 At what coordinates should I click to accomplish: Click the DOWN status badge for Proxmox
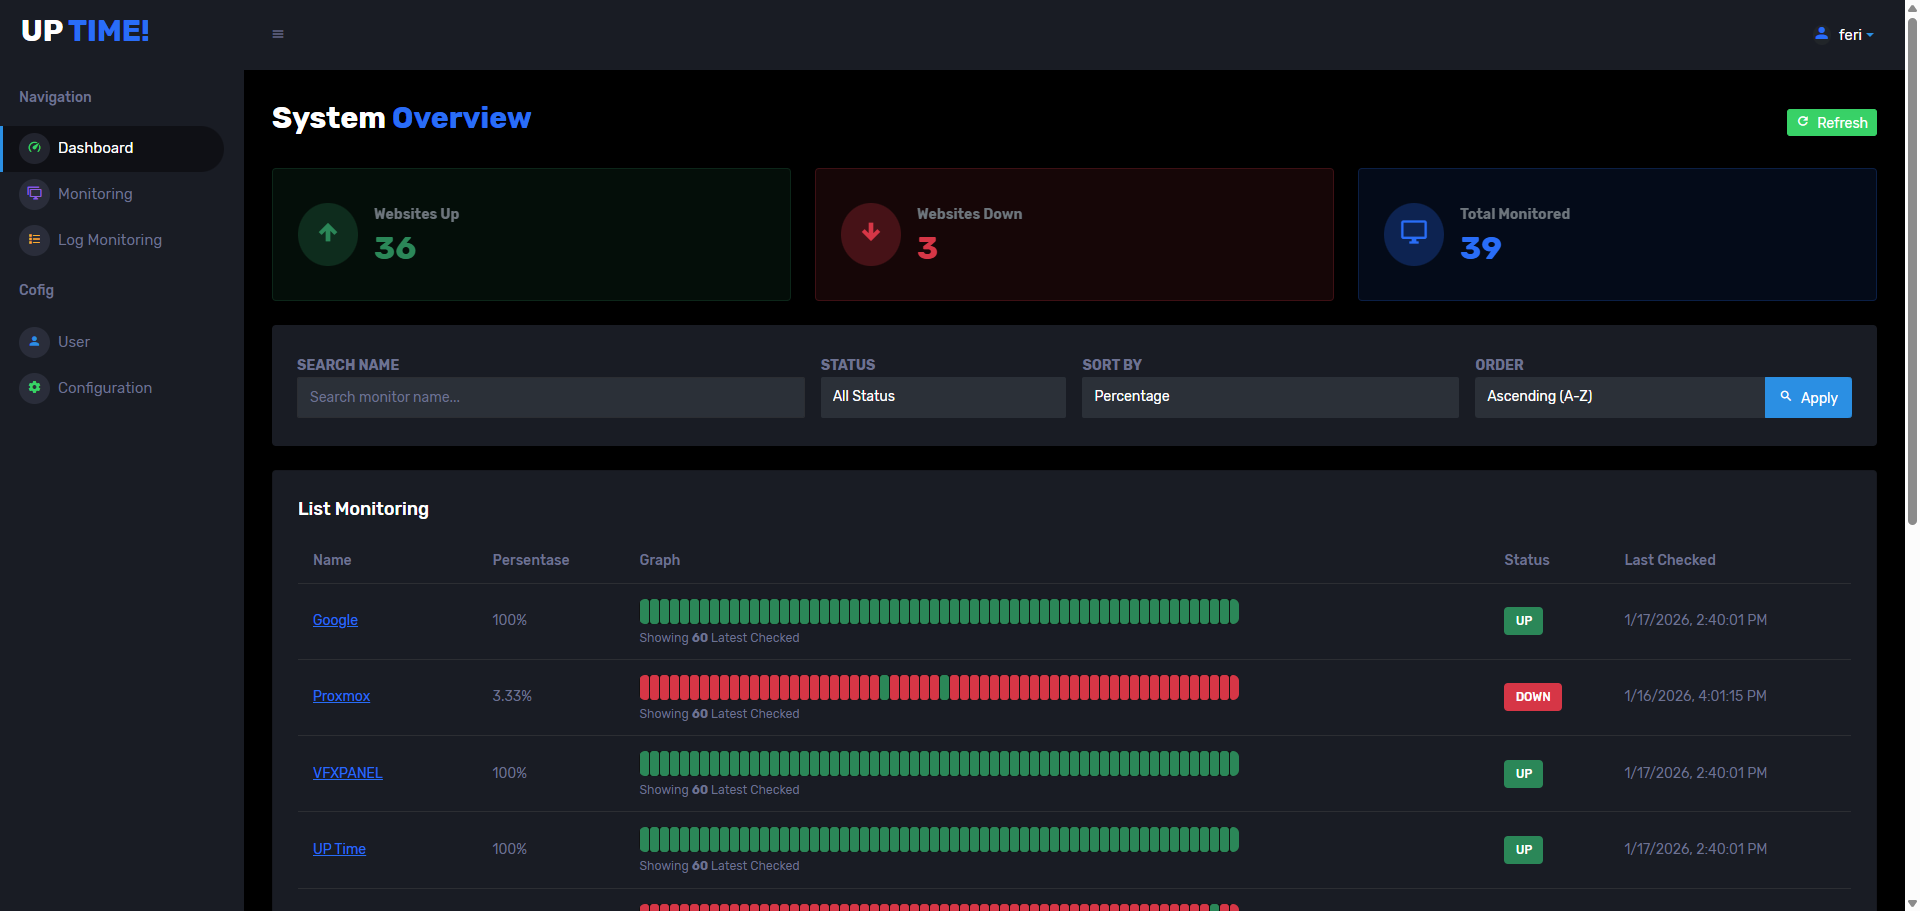coord(1532,696)
